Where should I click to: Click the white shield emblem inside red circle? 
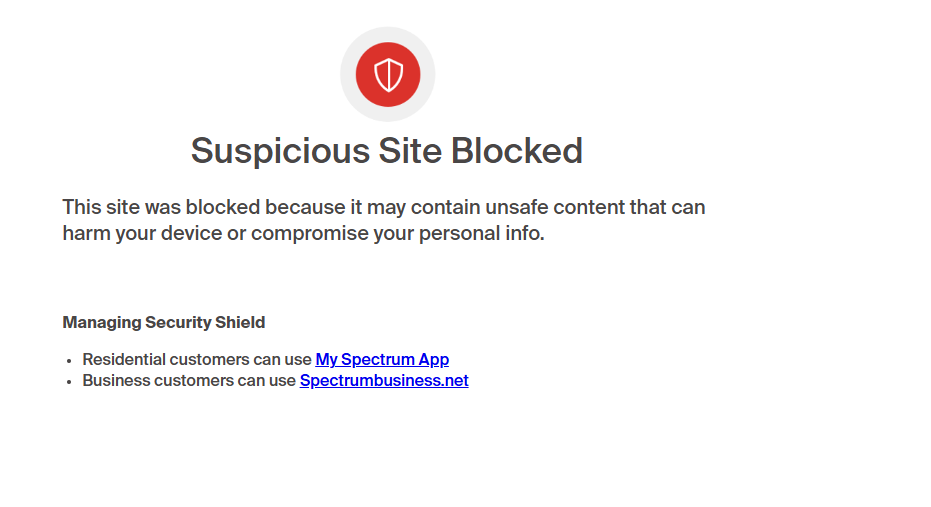388,75
